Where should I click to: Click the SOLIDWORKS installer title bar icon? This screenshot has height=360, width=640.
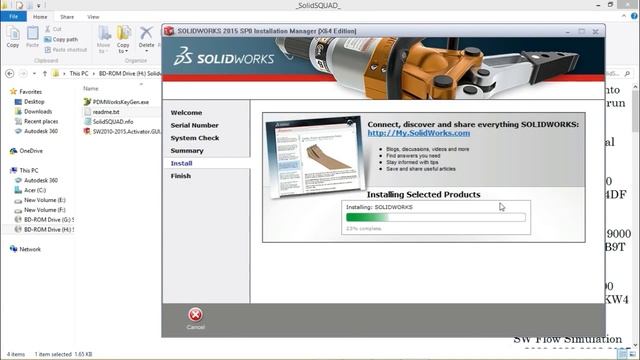coord(169,31)
